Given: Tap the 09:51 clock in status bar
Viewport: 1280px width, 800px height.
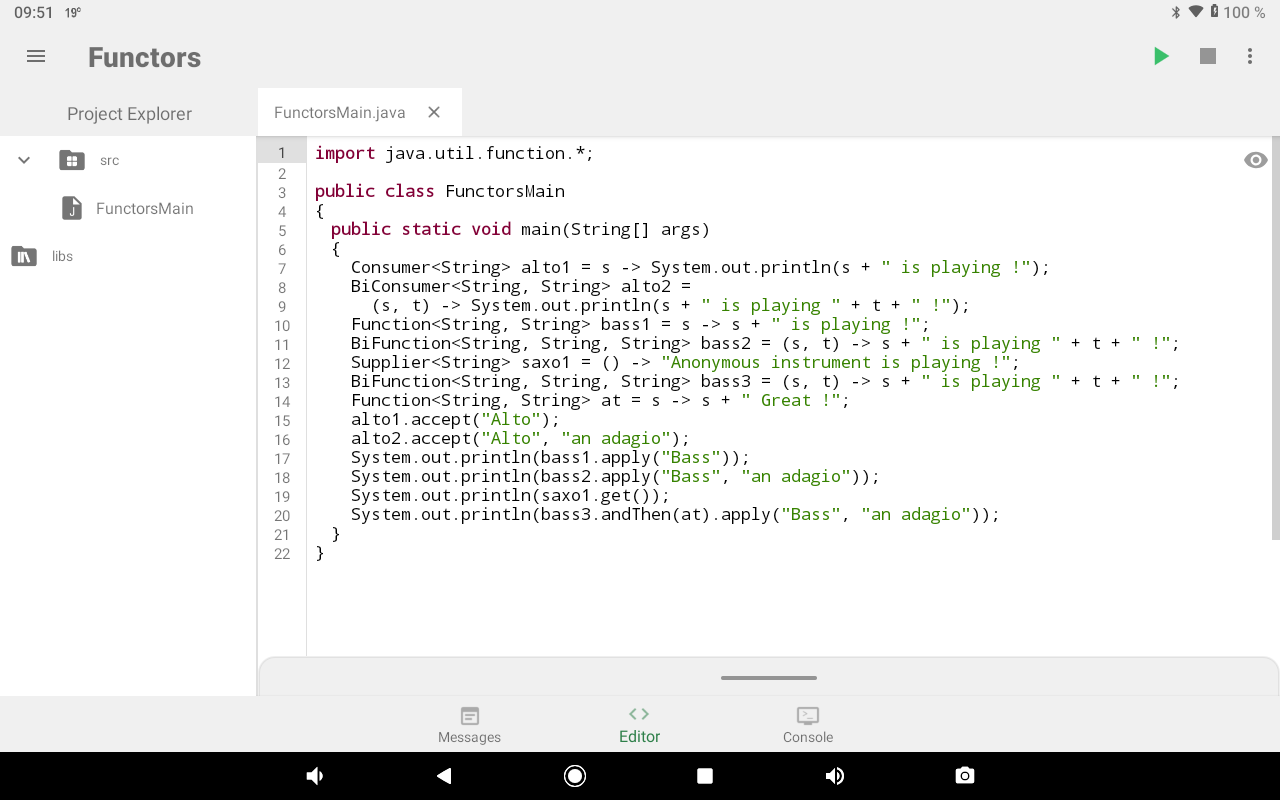Looking at the screenshot, I should 34,12.
